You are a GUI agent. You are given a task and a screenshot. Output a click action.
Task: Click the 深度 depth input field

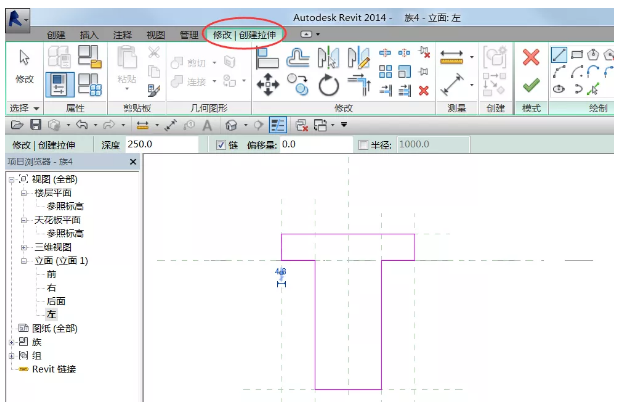(x=162, y=144)
